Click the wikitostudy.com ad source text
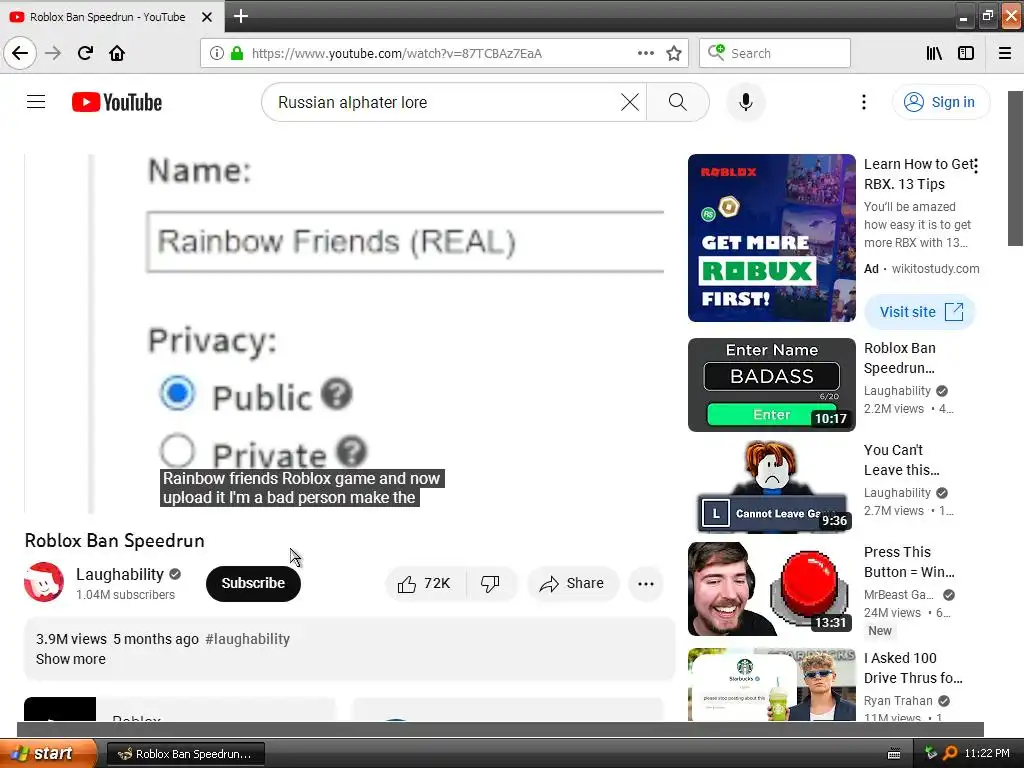 [x=935, y=268]
